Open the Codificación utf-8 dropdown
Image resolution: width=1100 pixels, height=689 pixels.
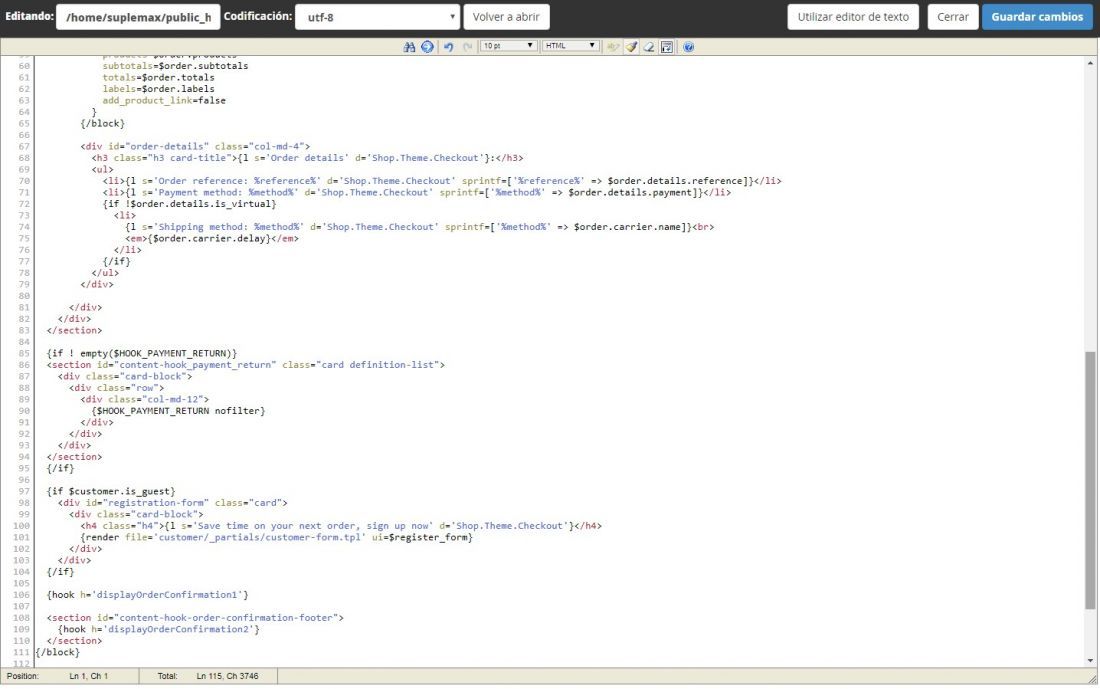coord(377,17)
